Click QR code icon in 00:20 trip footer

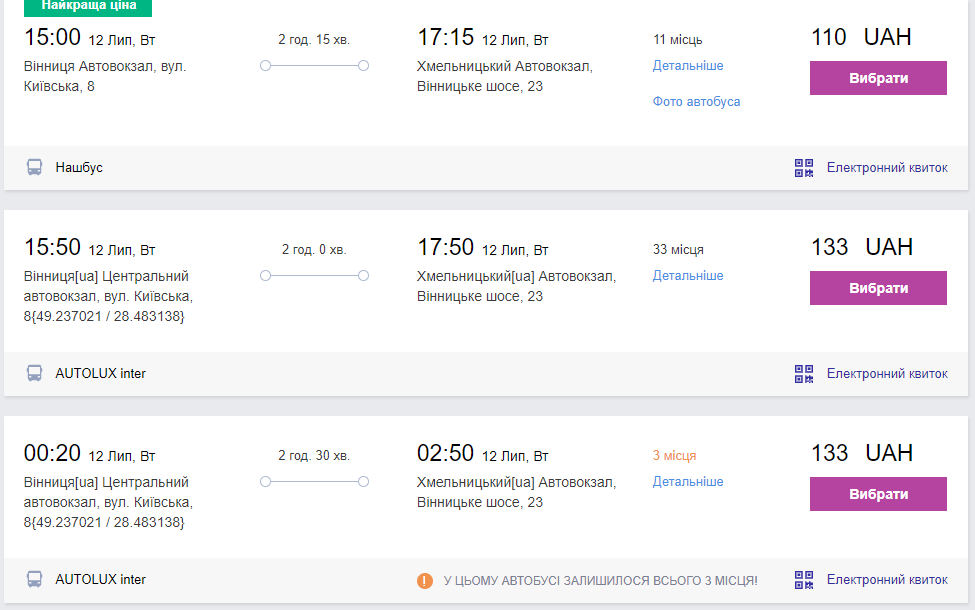[x=804, y=580]
